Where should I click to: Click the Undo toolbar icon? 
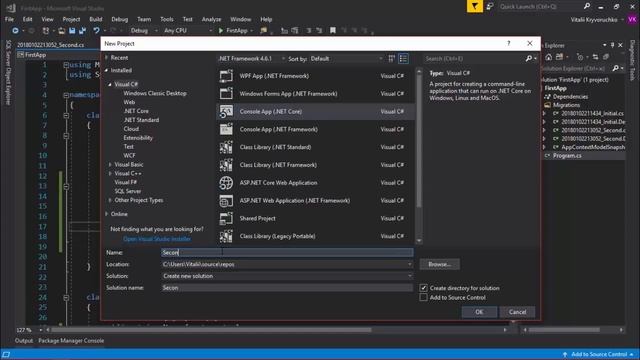(96, 31)
